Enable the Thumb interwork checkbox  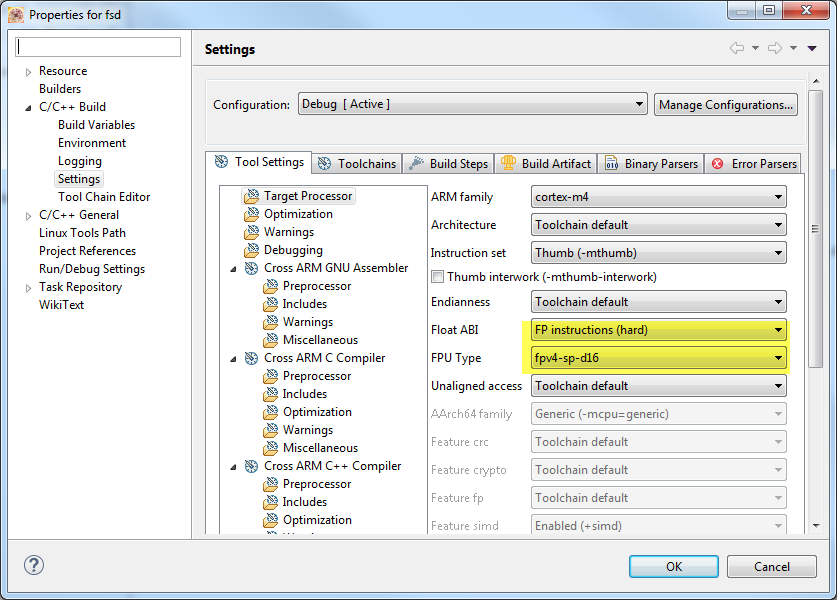(437, 277)
